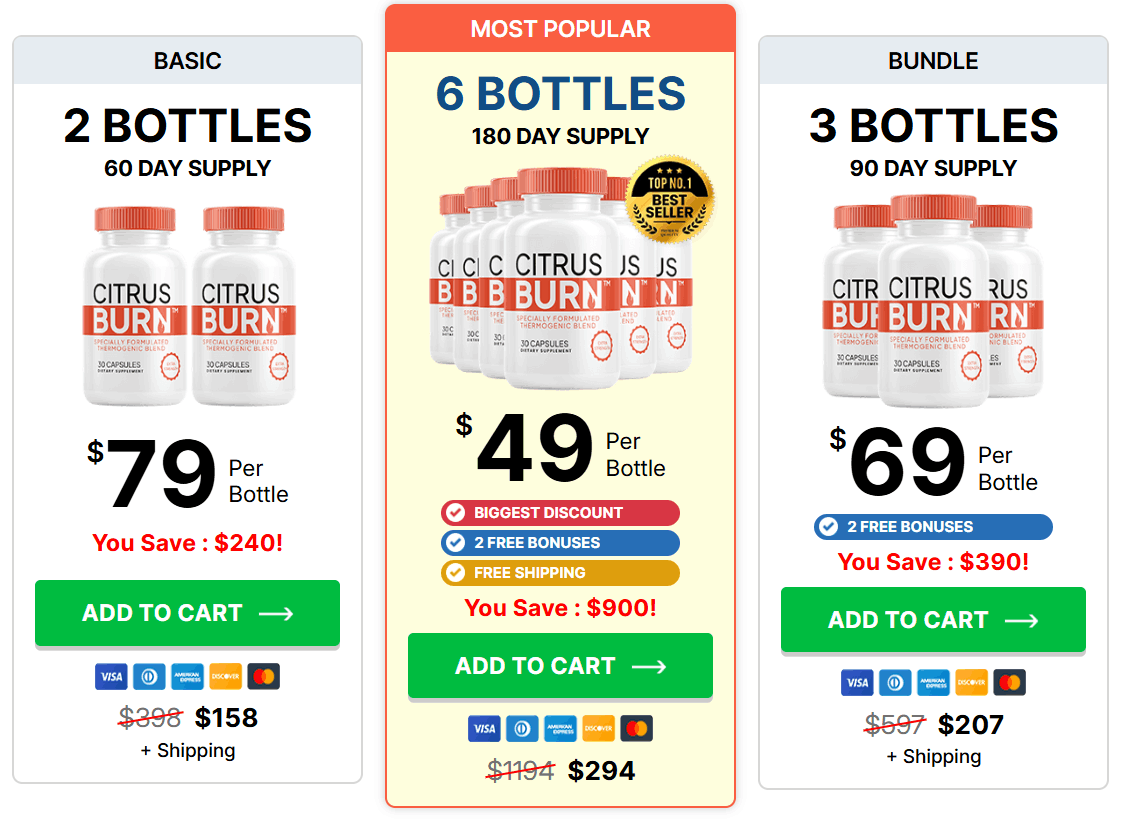The height and width of the screenshot is (835, 1121).
Task: Click the BUNDLE plan header
Action: tap(932, 61)
